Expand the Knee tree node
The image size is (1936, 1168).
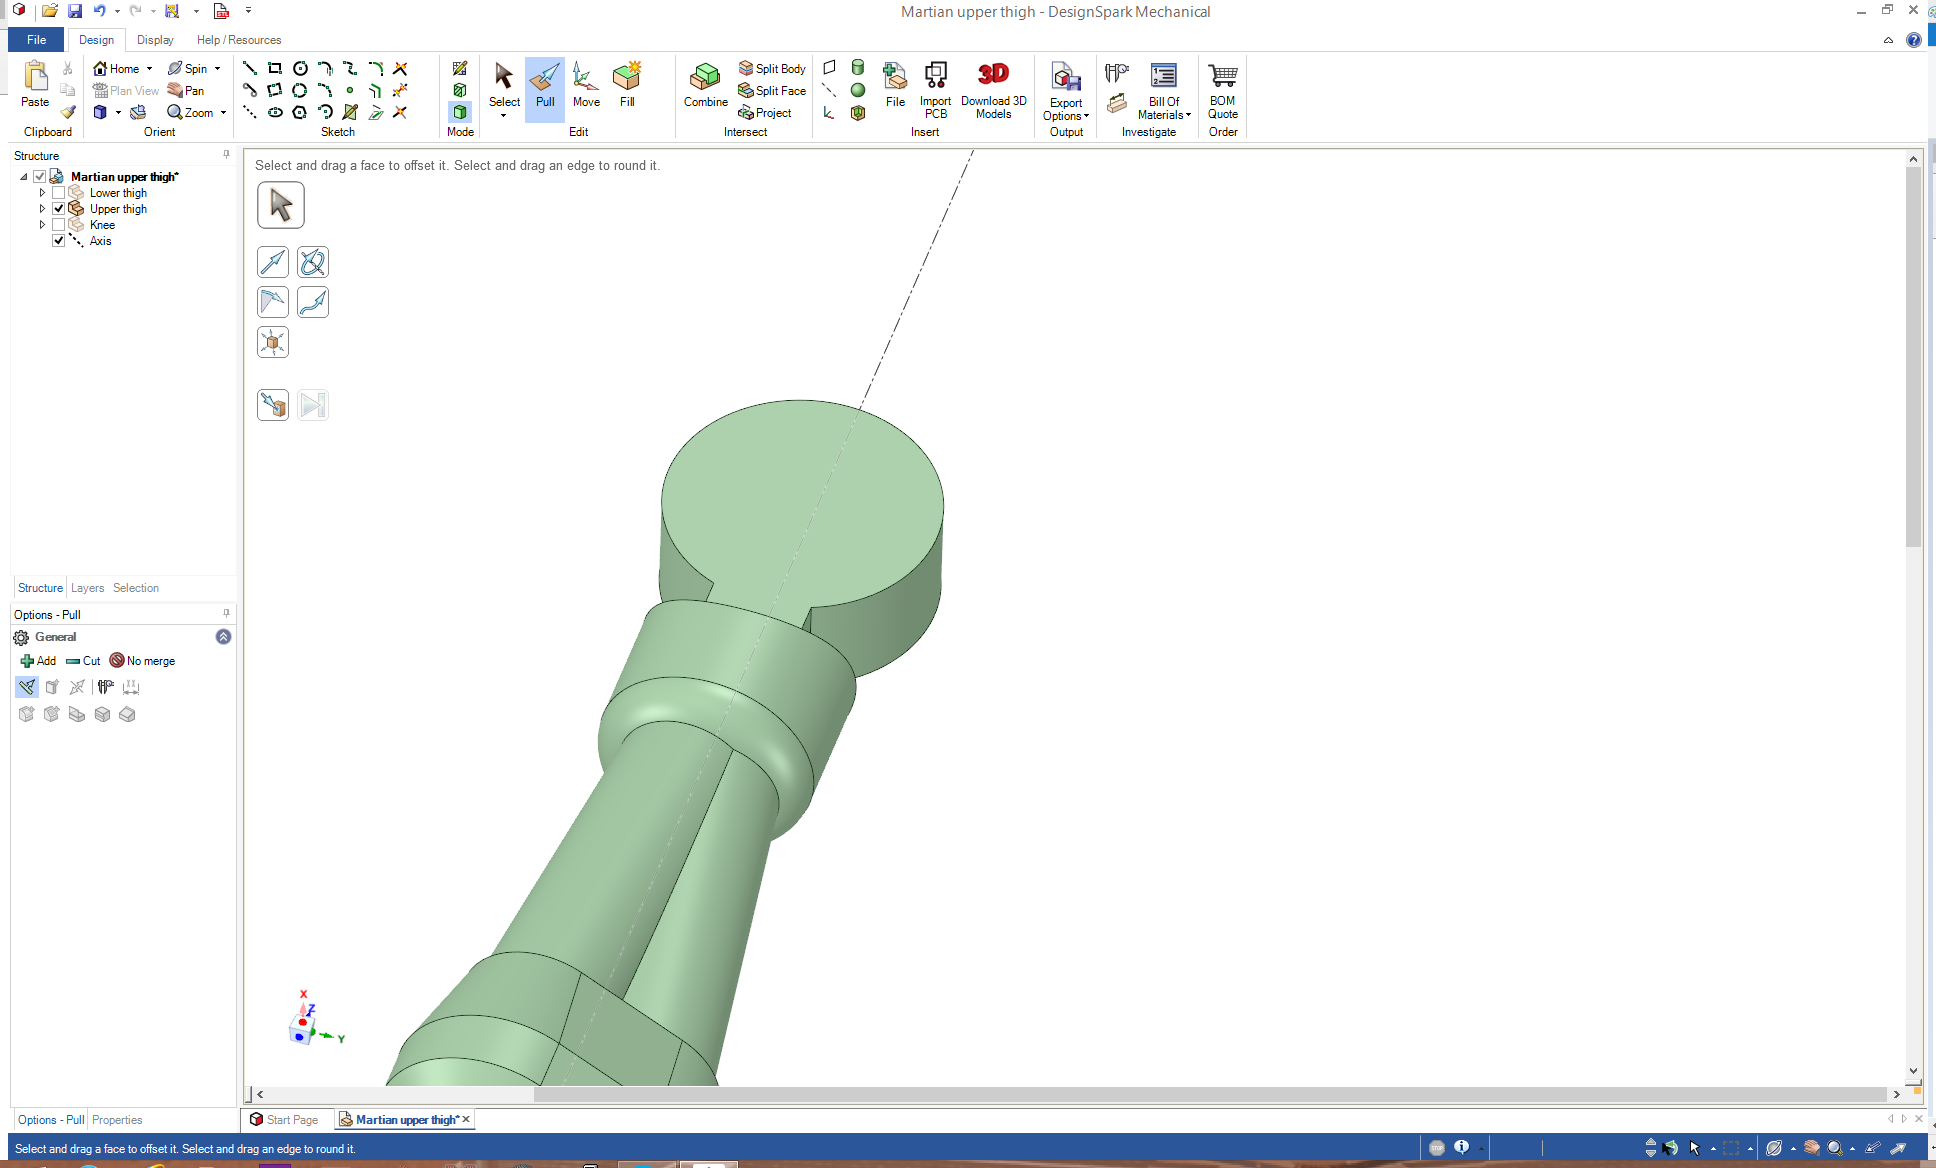(x=42, y=225)
